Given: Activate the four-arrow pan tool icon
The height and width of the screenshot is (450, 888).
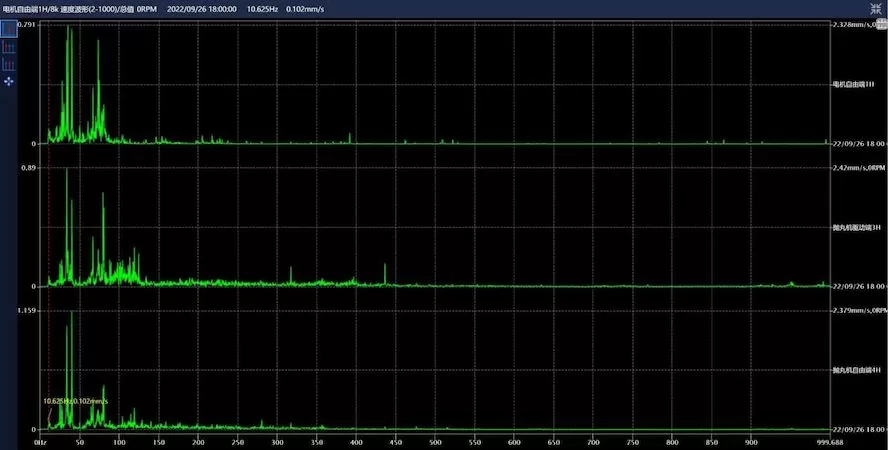Looking at the screenshot, I should point(9,81).
